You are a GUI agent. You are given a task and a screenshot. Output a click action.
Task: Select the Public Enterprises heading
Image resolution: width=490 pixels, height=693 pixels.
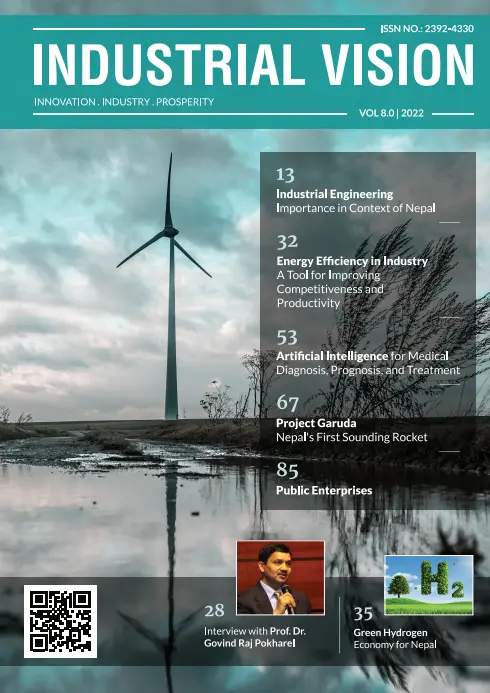(324, 490)
